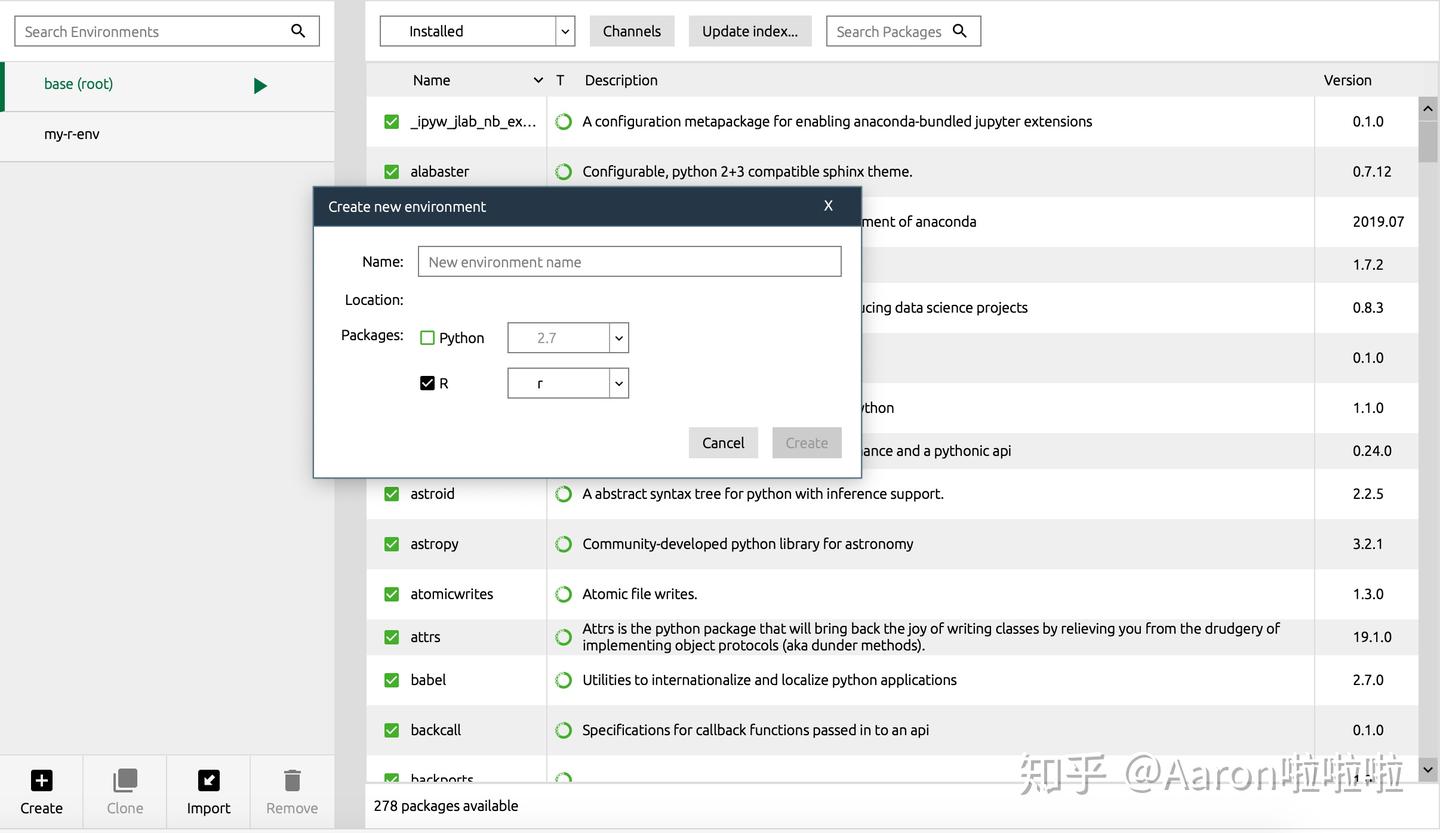Image resolution: width=1440 pixels, height=833 pixels.
Task: Click the green status icon beside astropy
Action: (563, 543)
